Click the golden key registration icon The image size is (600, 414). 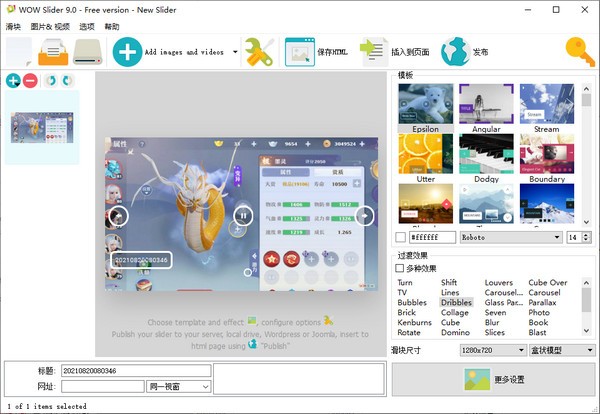578,51
